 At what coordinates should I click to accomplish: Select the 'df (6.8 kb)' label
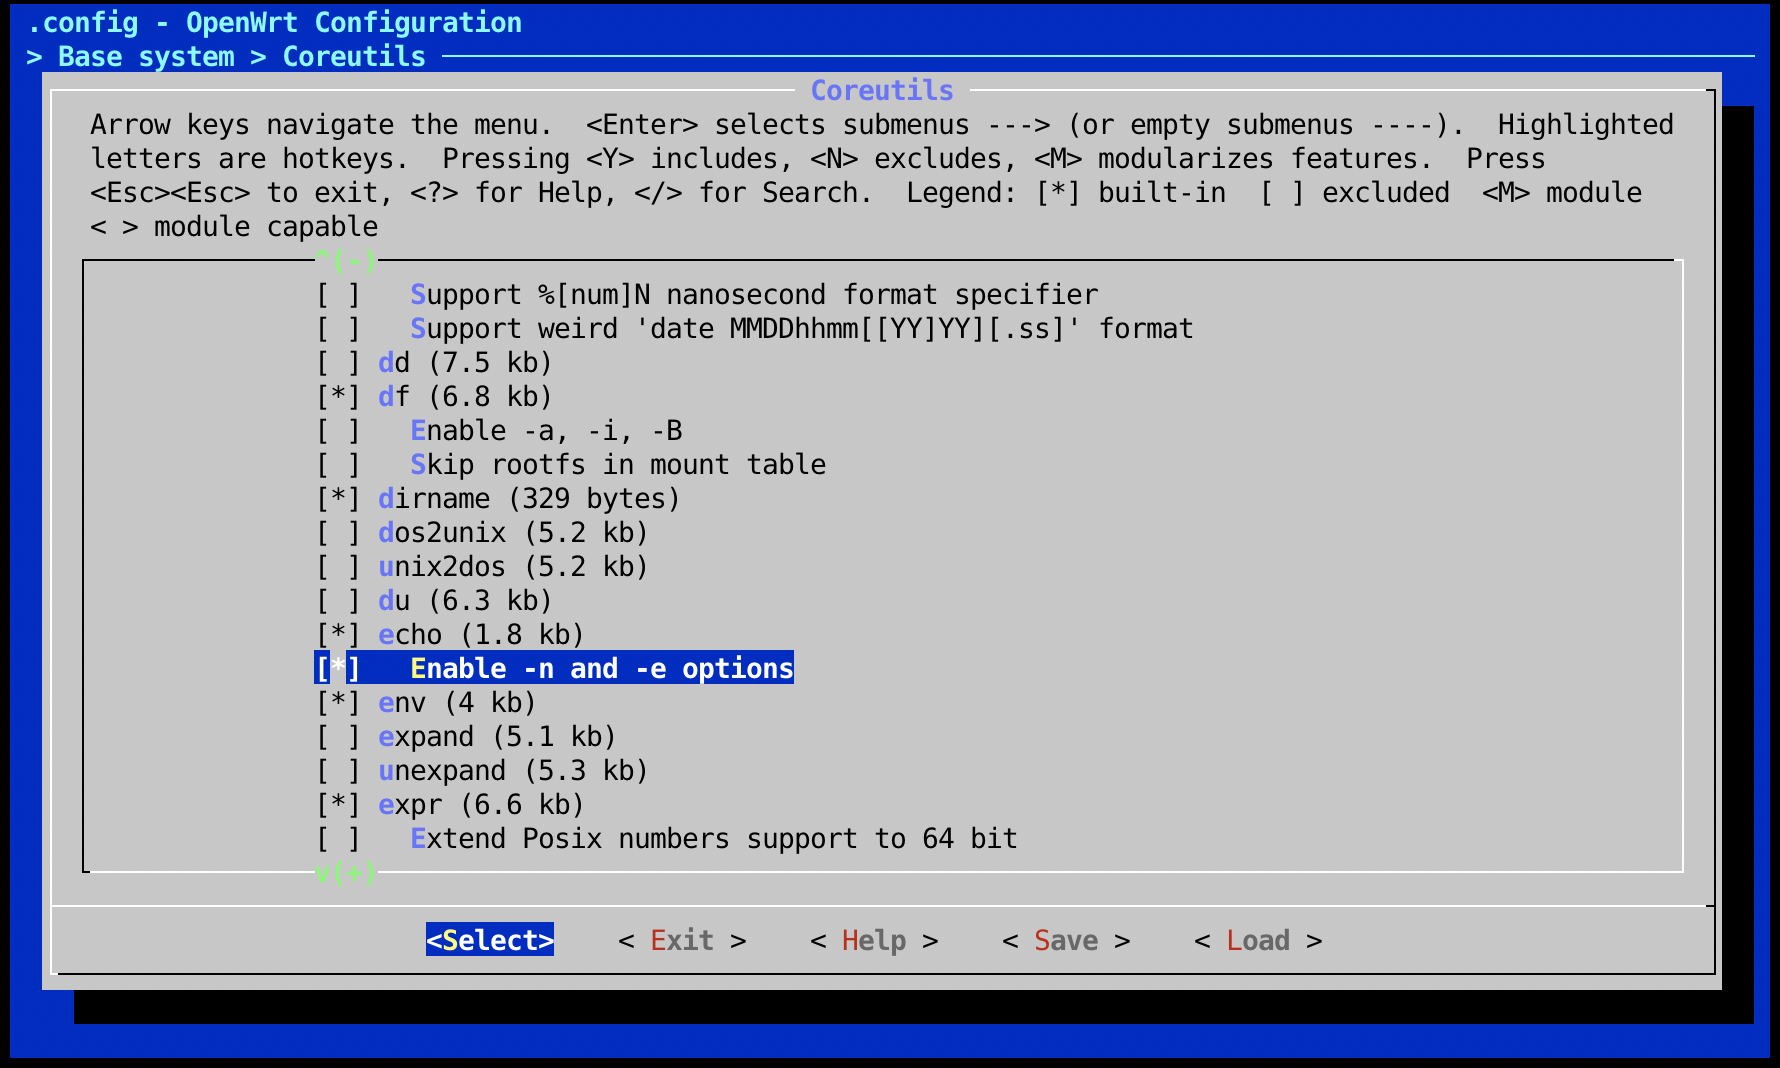[x=465, y=397]
